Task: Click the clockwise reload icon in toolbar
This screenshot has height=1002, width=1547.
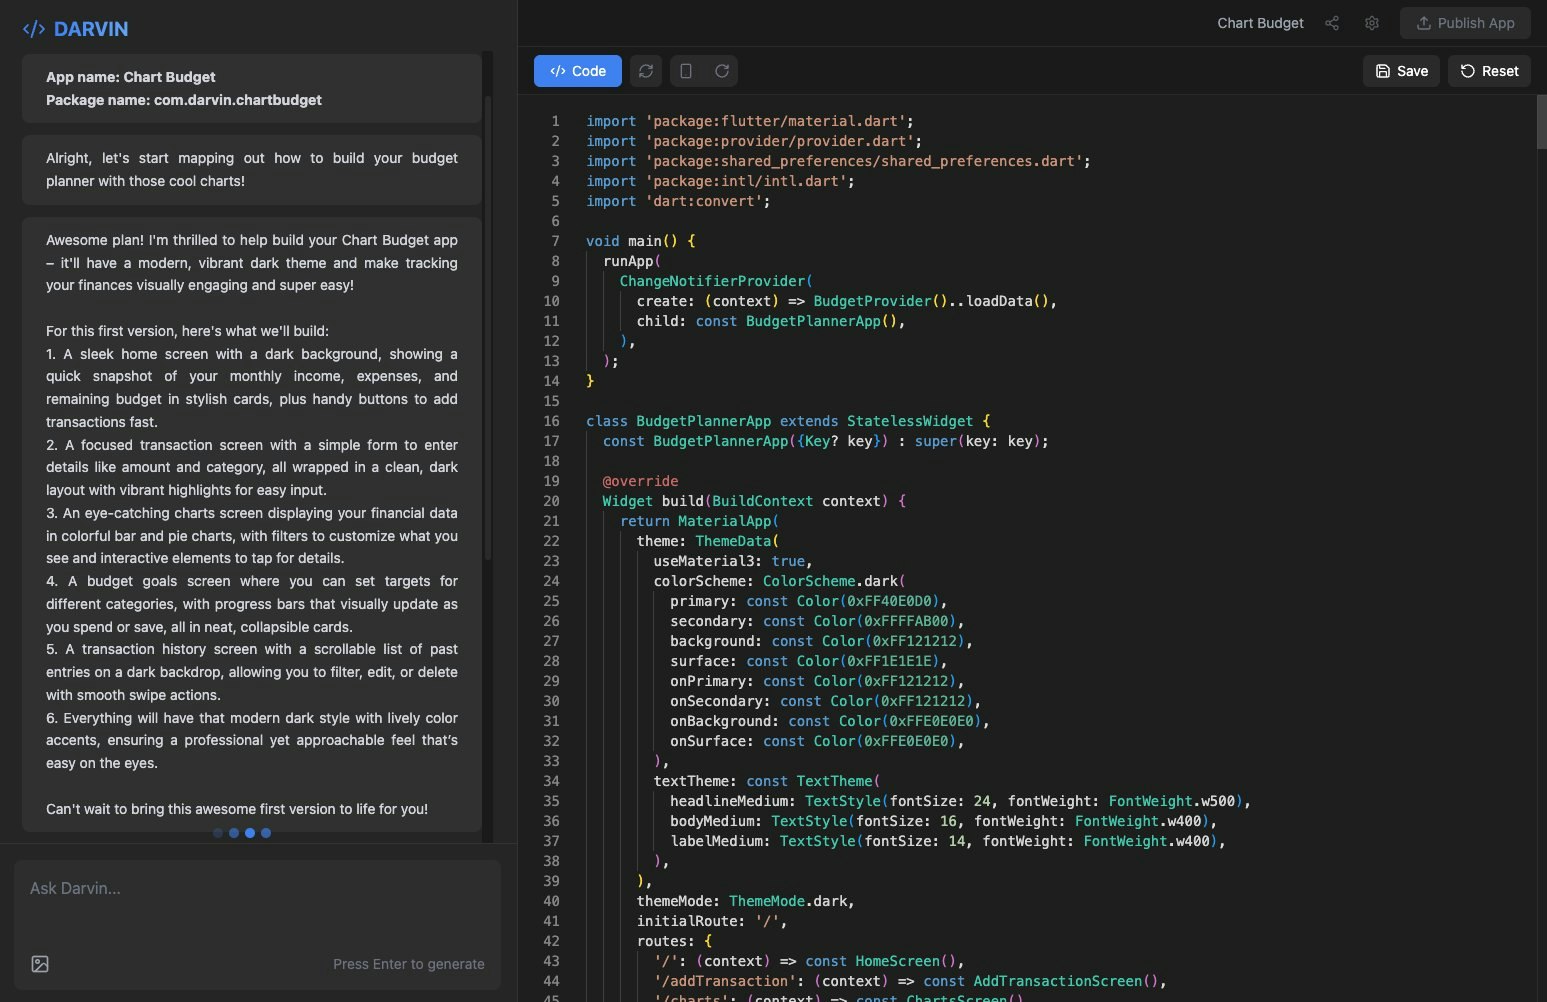Action: pos(722,71)
